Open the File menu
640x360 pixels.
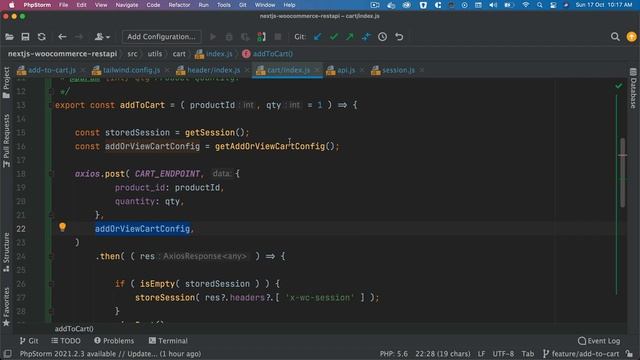pyautogui.click(x=63, y=5)
